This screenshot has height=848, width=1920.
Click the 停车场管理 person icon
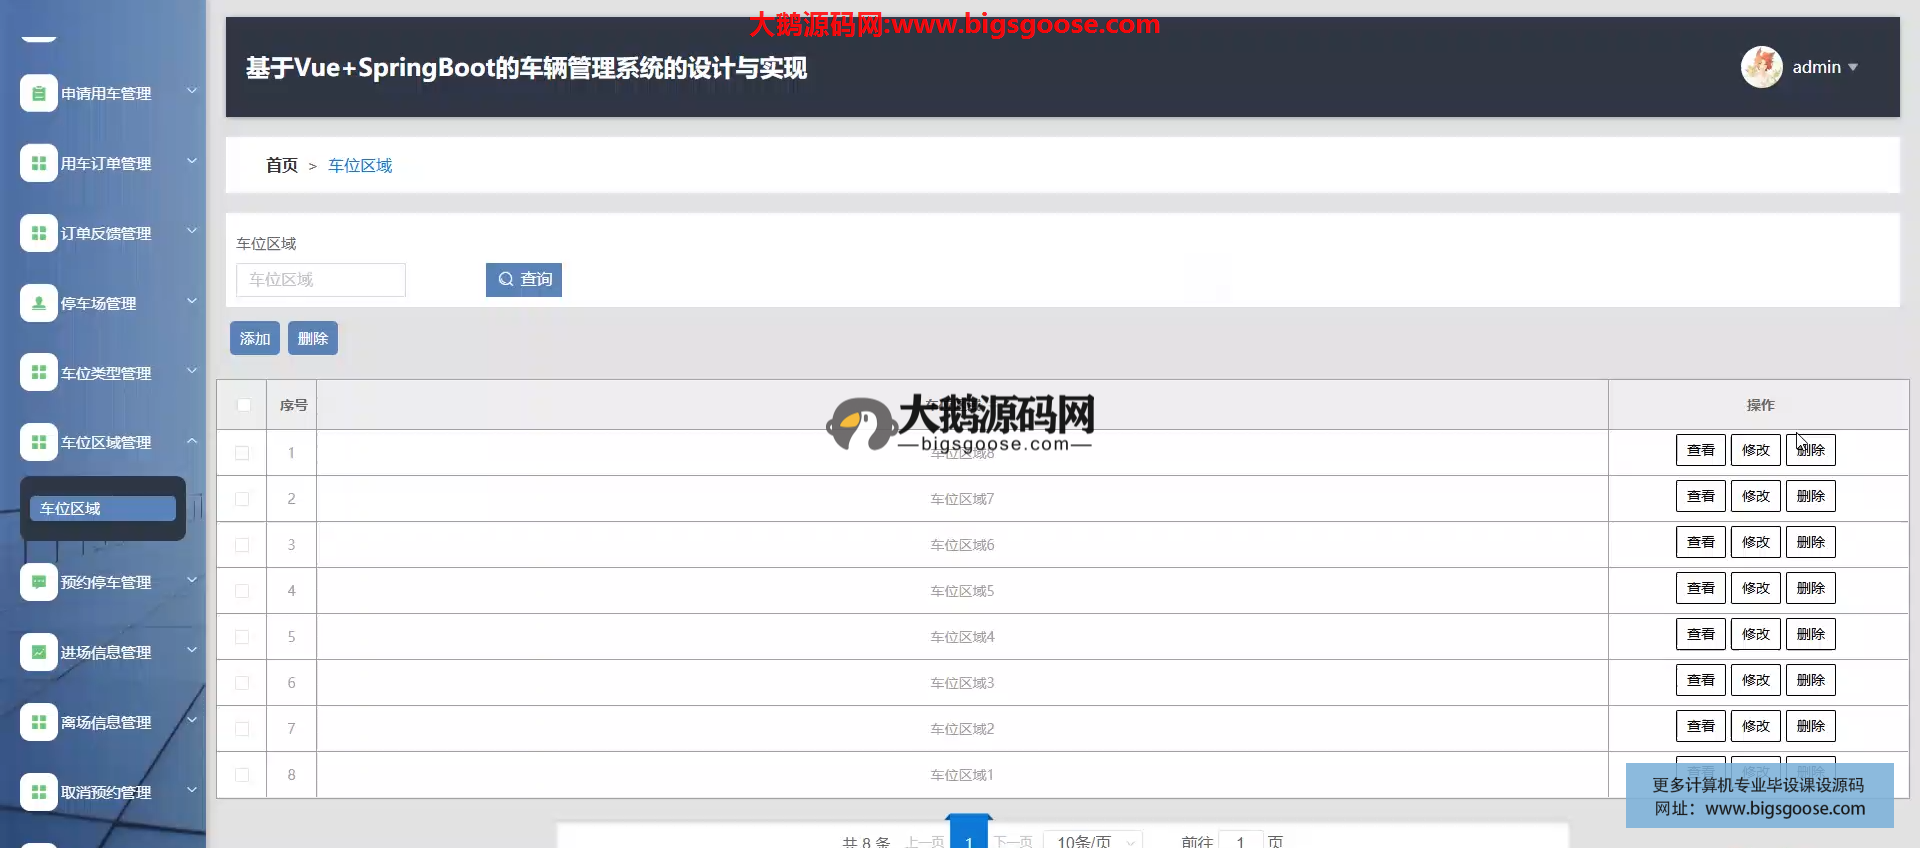coord(38,303)
